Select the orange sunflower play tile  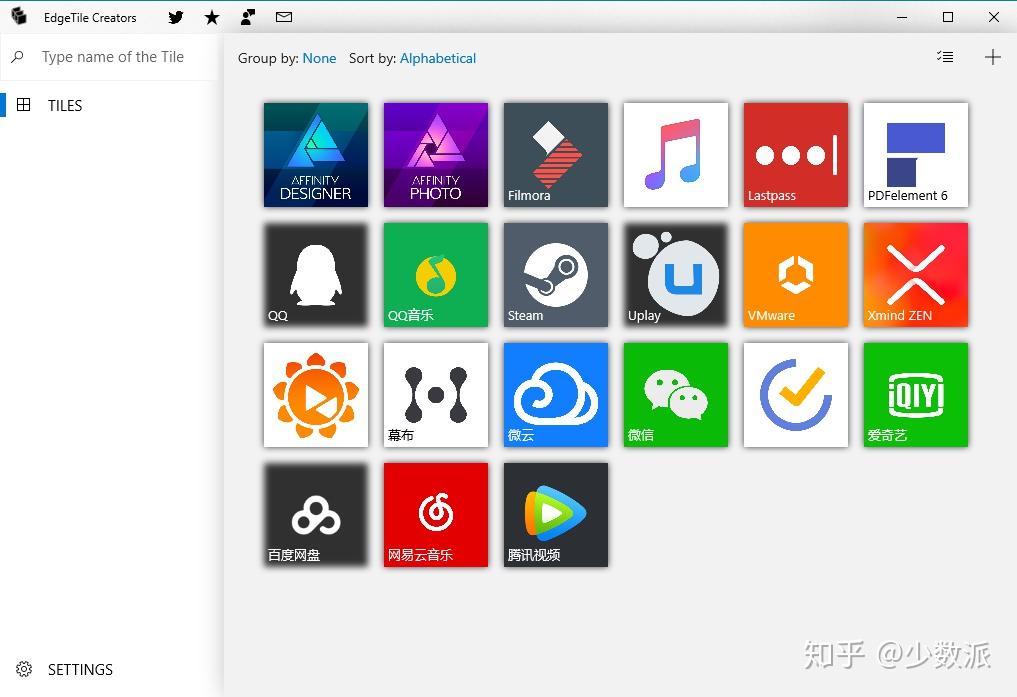pos(316,395)
